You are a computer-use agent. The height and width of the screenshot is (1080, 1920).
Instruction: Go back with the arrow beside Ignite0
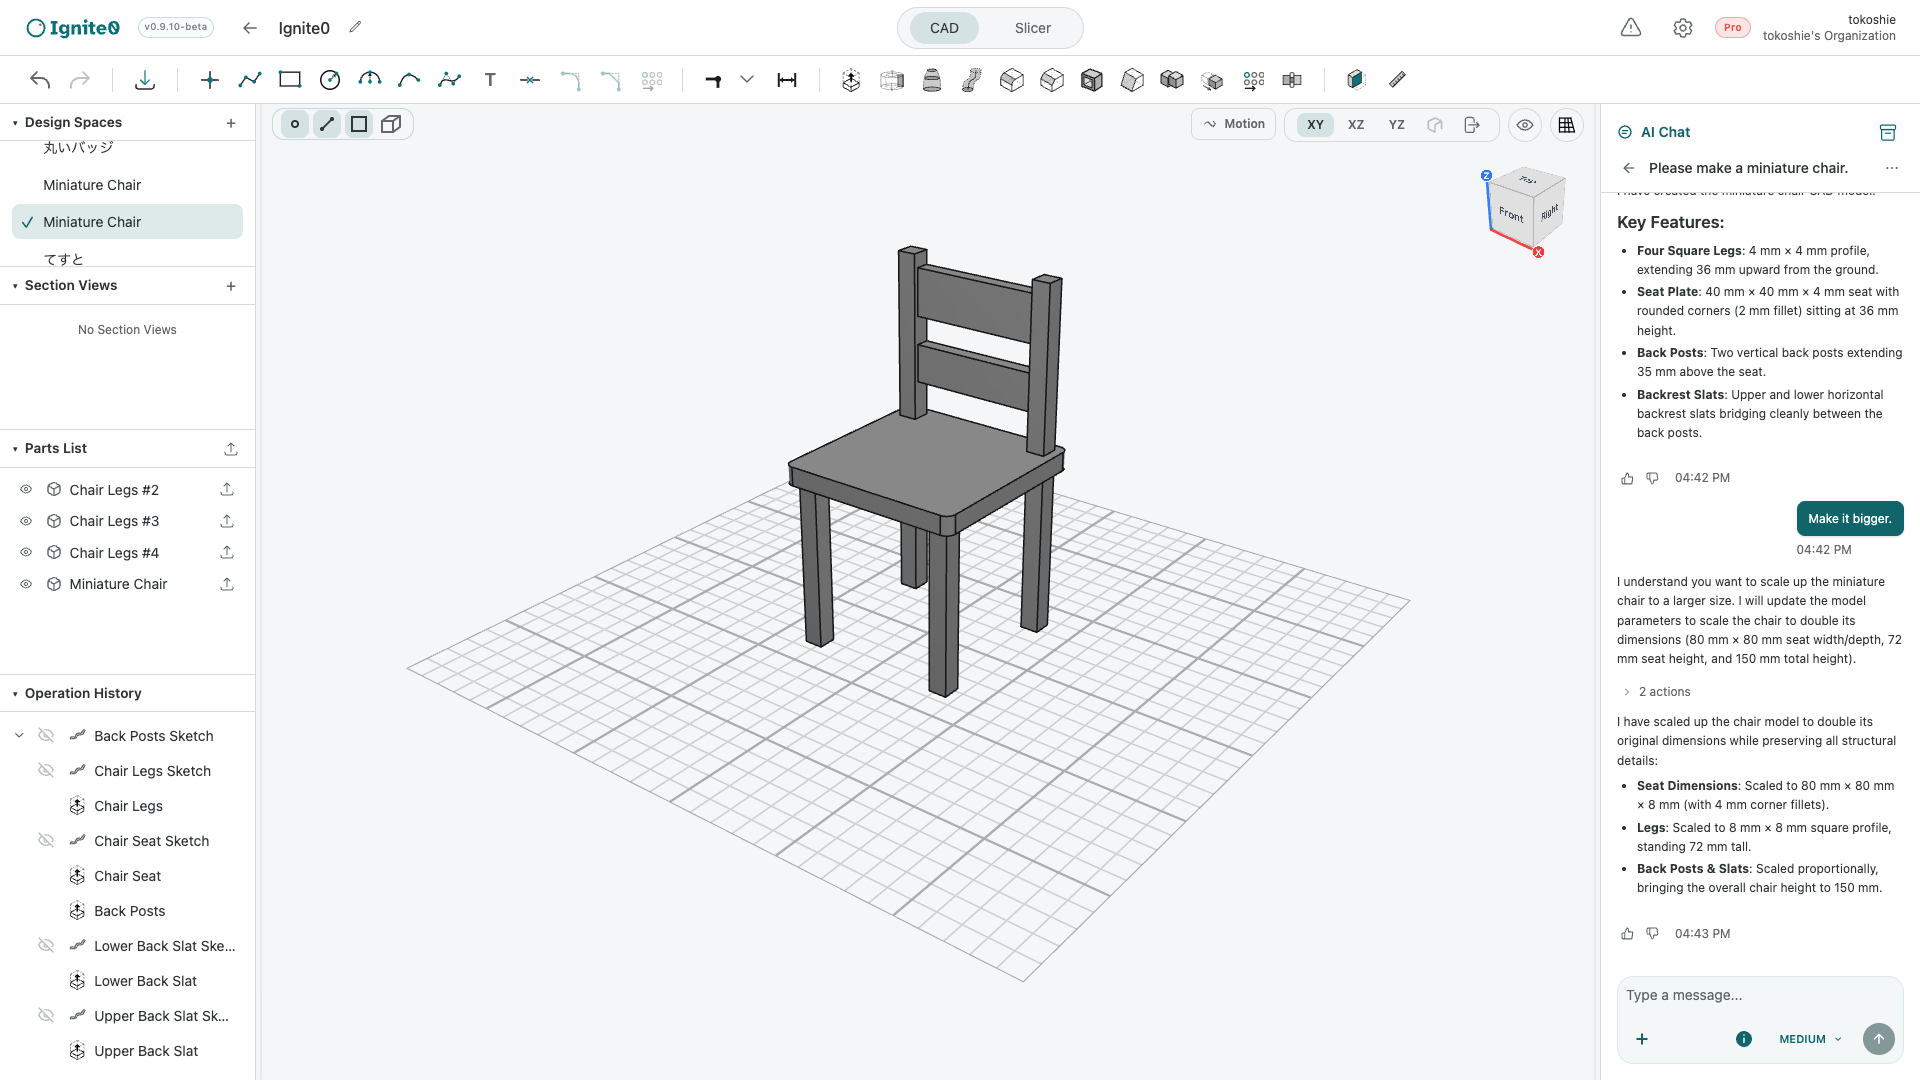pyautogui.click(x=250, y=28)
